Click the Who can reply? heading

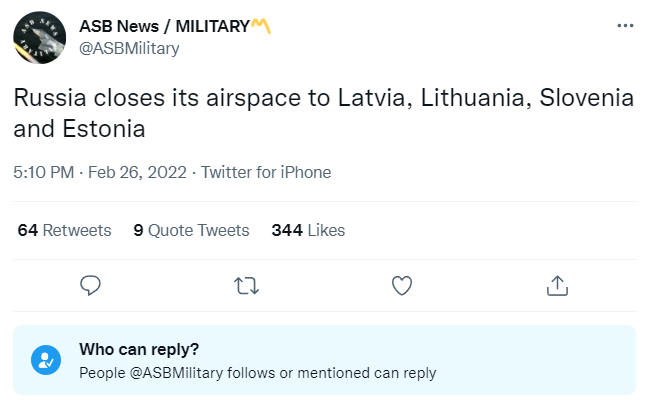click(138, 349)
